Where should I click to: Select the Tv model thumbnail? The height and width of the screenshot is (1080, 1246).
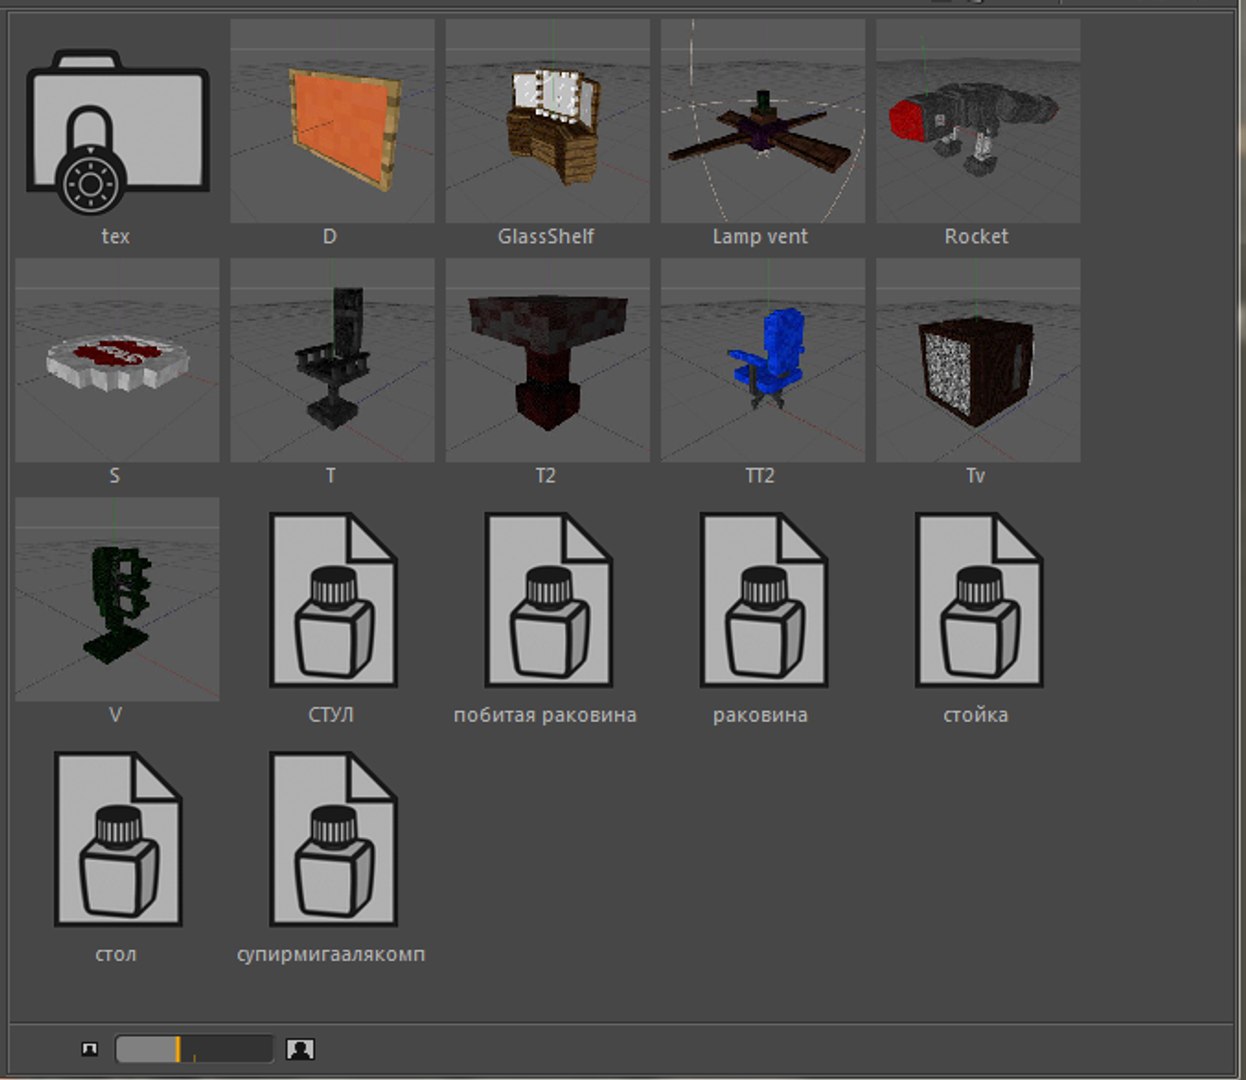click(978, 360)
